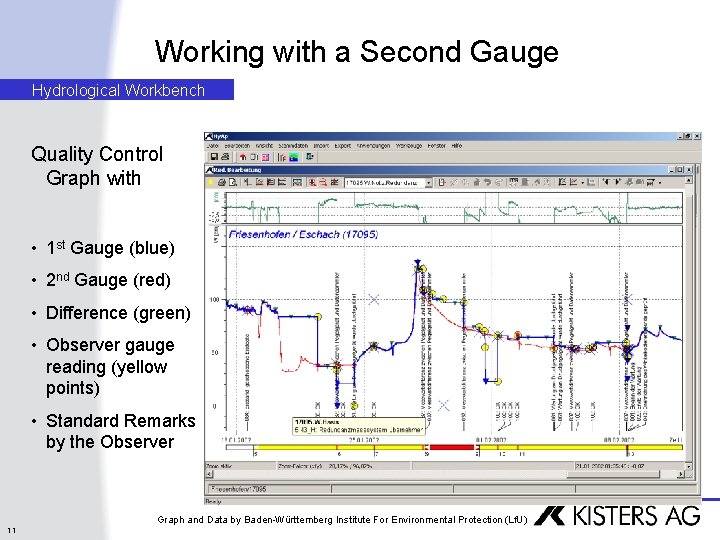Click the Ready status bar text

tap(214, 501)
